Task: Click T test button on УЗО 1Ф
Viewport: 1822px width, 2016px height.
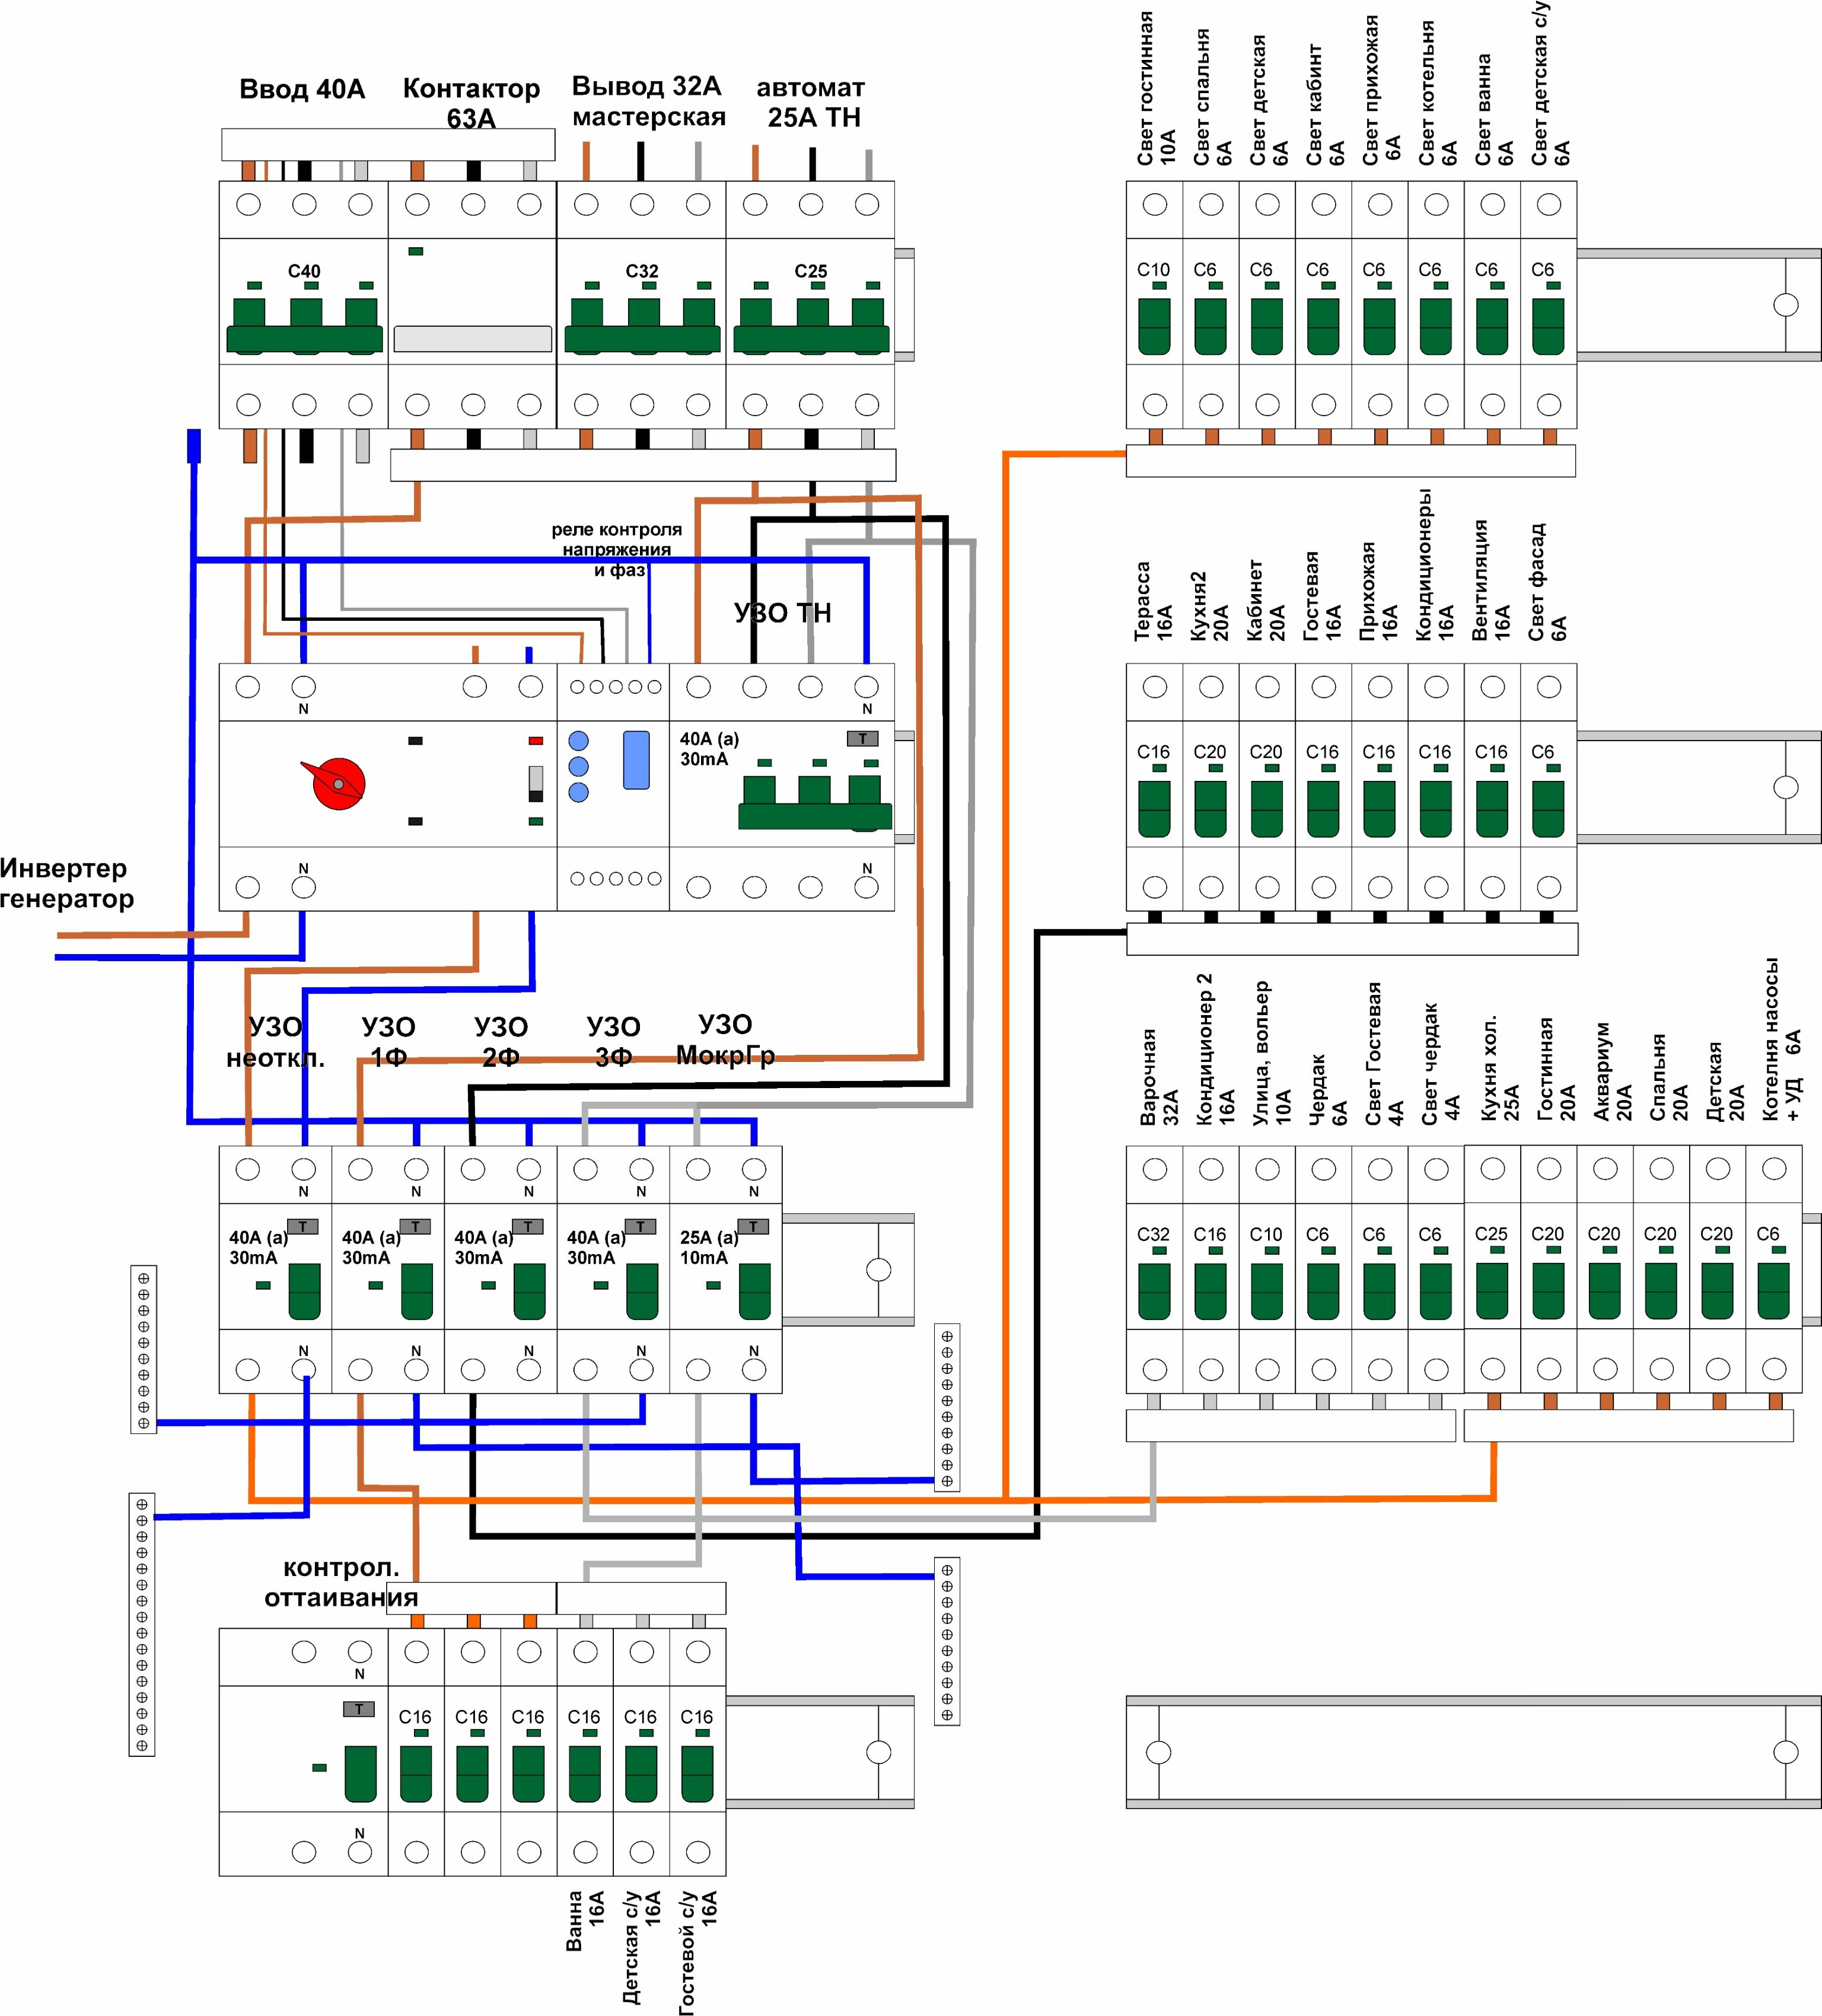Action: tap(415, 1227)
